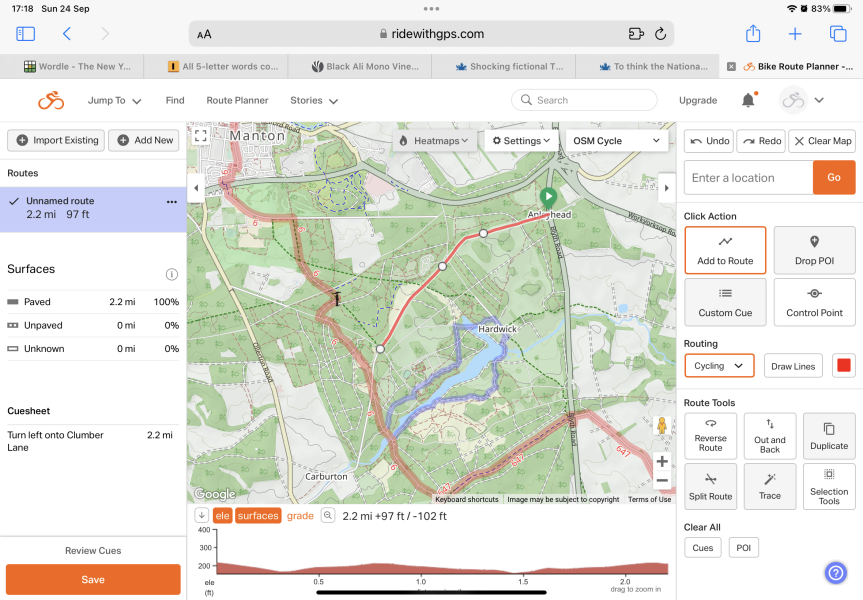The image size is (863, 600).
Task: Collapse the elevation profile panel
Action: [202, 516]
